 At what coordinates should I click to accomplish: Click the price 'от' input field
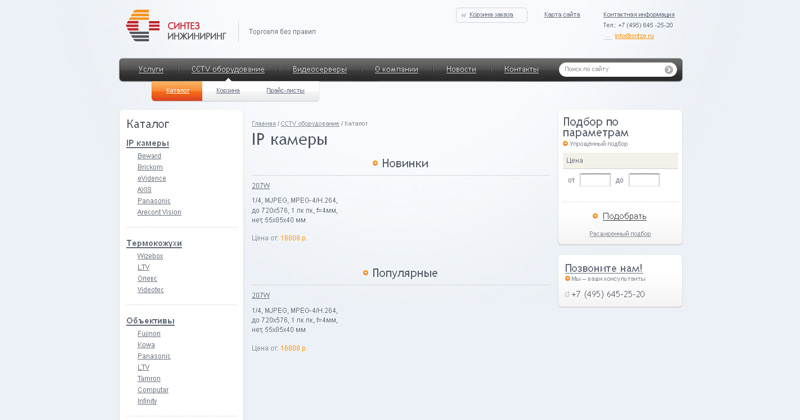[595, 180]
